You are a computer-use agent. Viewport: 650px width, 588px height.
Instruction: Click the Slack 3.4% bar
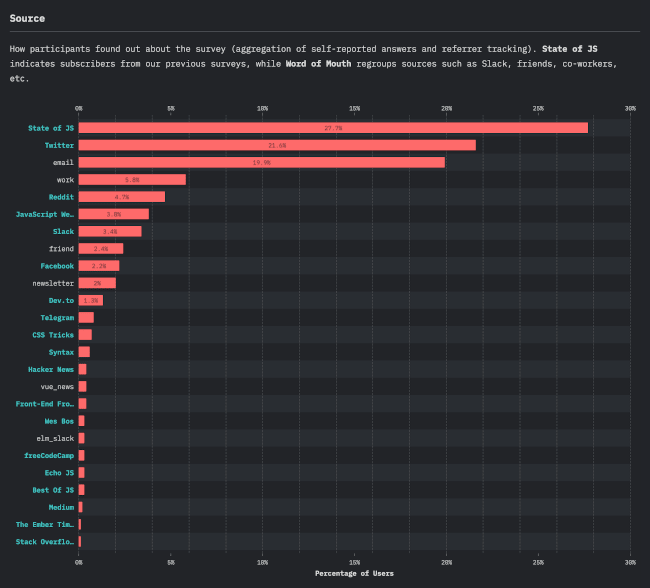click(110, 231)
